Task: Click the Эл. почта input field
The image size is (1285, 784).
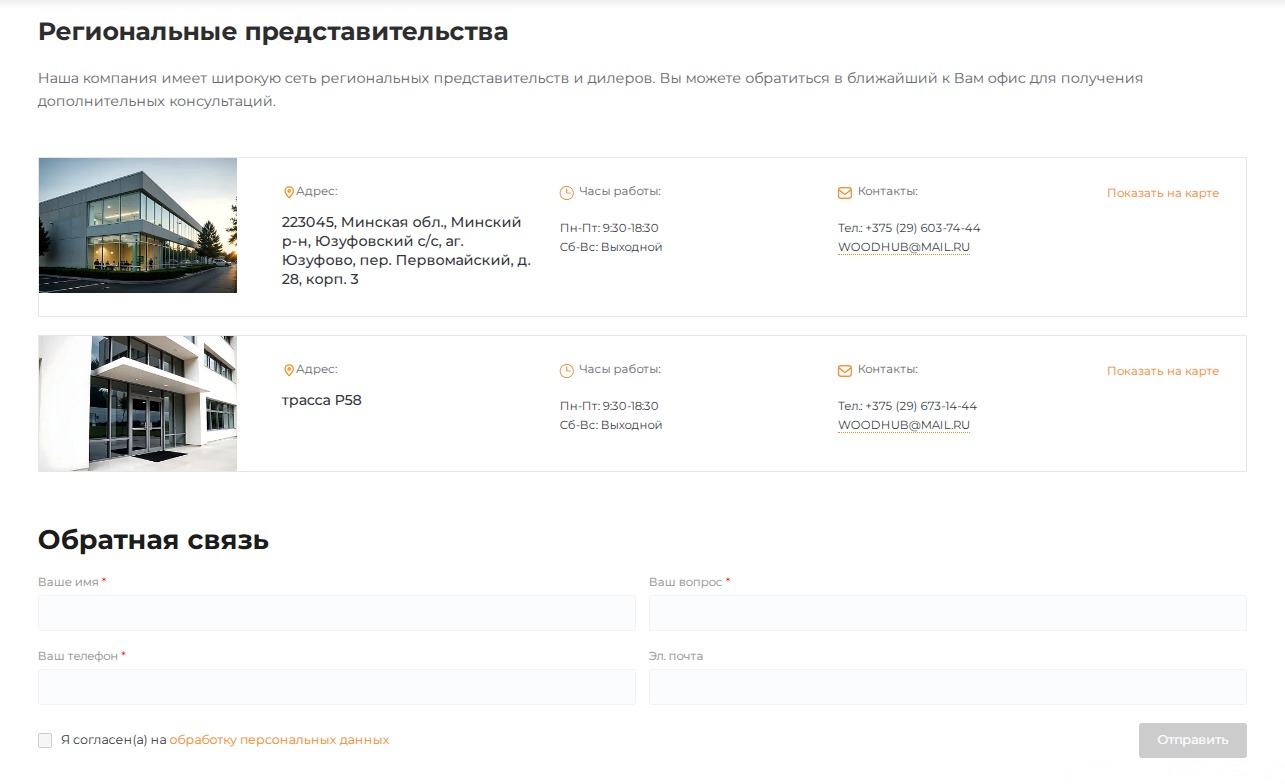Action: pos(948,686)
